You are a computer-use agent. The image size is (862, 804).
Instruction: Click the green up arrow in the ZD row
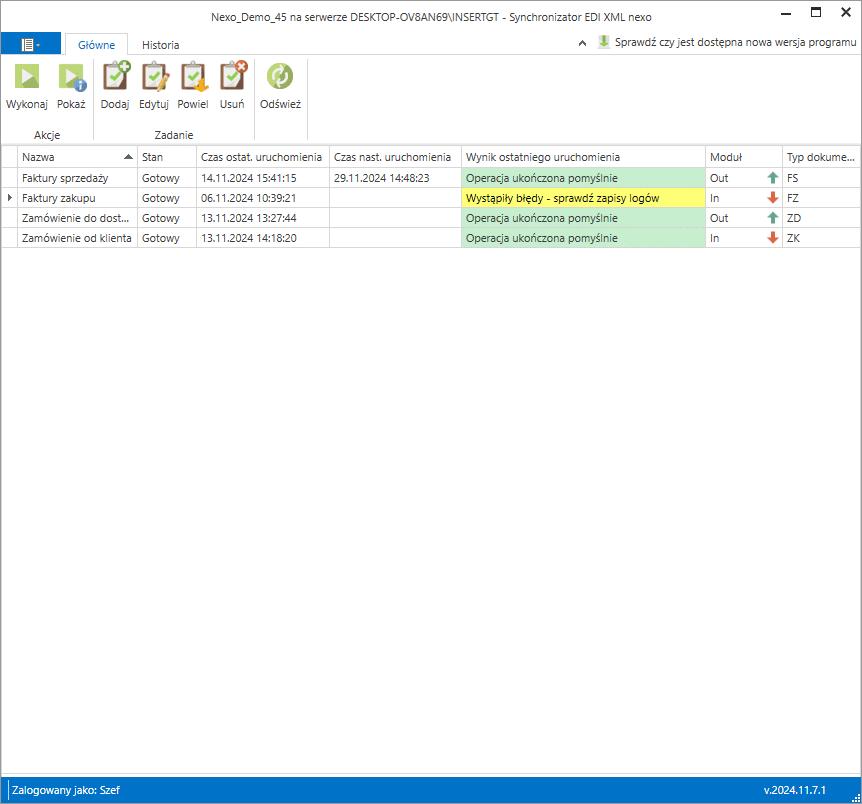click(772, 218)
